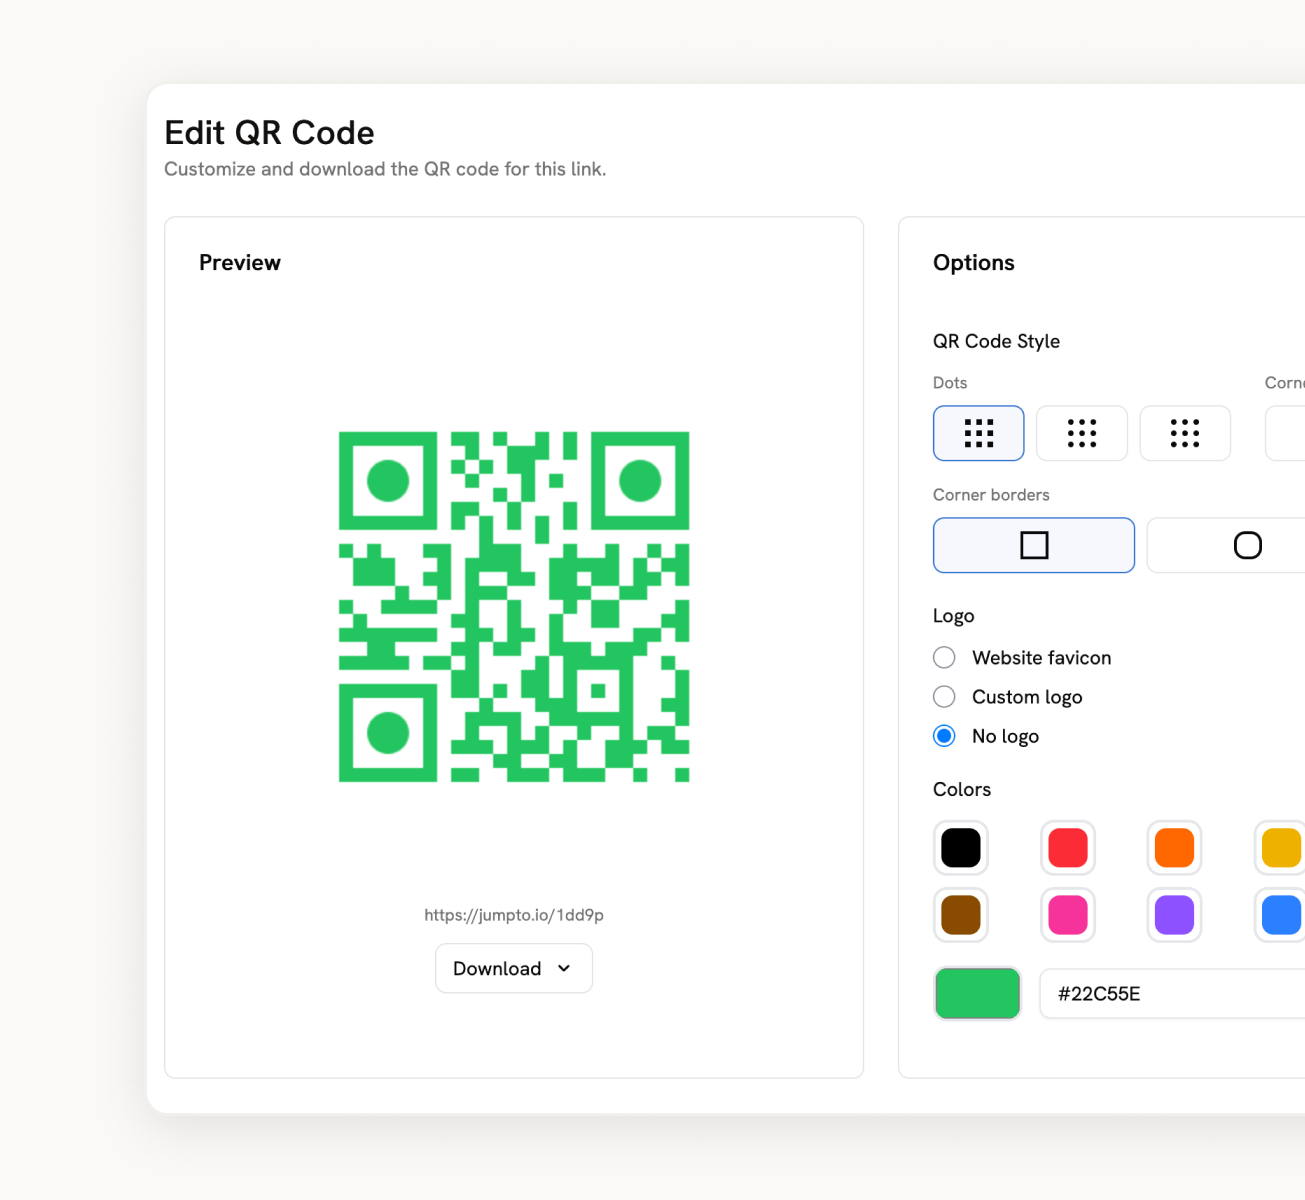Click the jumpto.io short link text
The image size is (1305, 1200).
[x=514, y=915]
